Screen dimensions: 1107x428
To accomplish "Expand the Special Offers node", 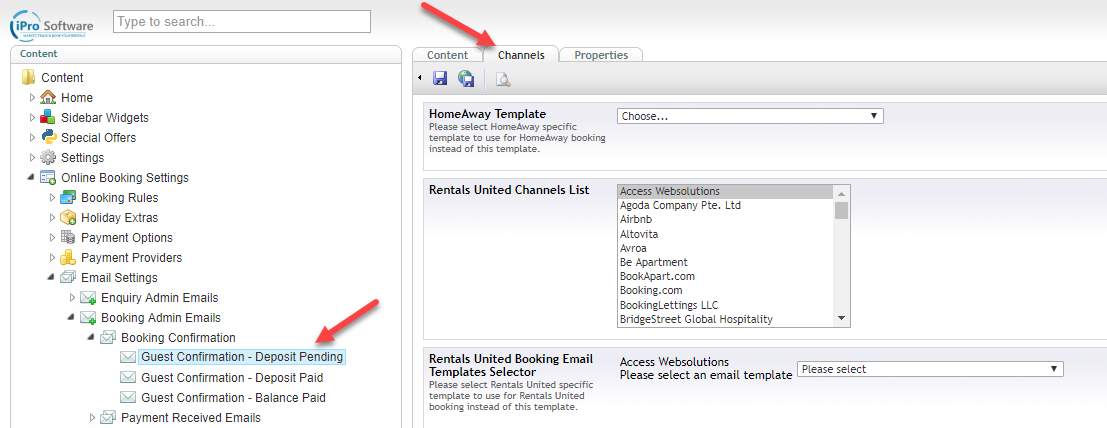I will tap(32, 137).
